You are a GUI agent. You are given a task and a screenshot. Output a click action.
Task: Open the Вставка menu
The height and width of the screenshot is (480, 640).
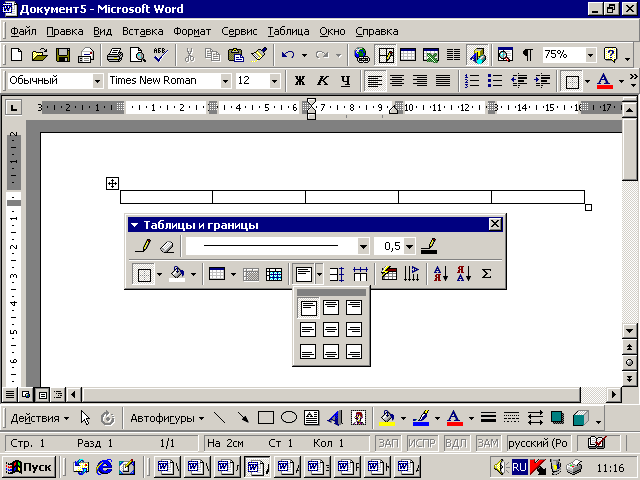click(x=143, y=31)
